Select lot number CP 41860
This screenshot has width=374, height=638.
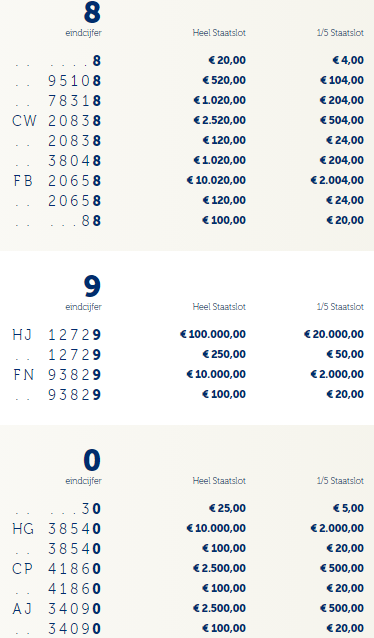coord(57,568)
